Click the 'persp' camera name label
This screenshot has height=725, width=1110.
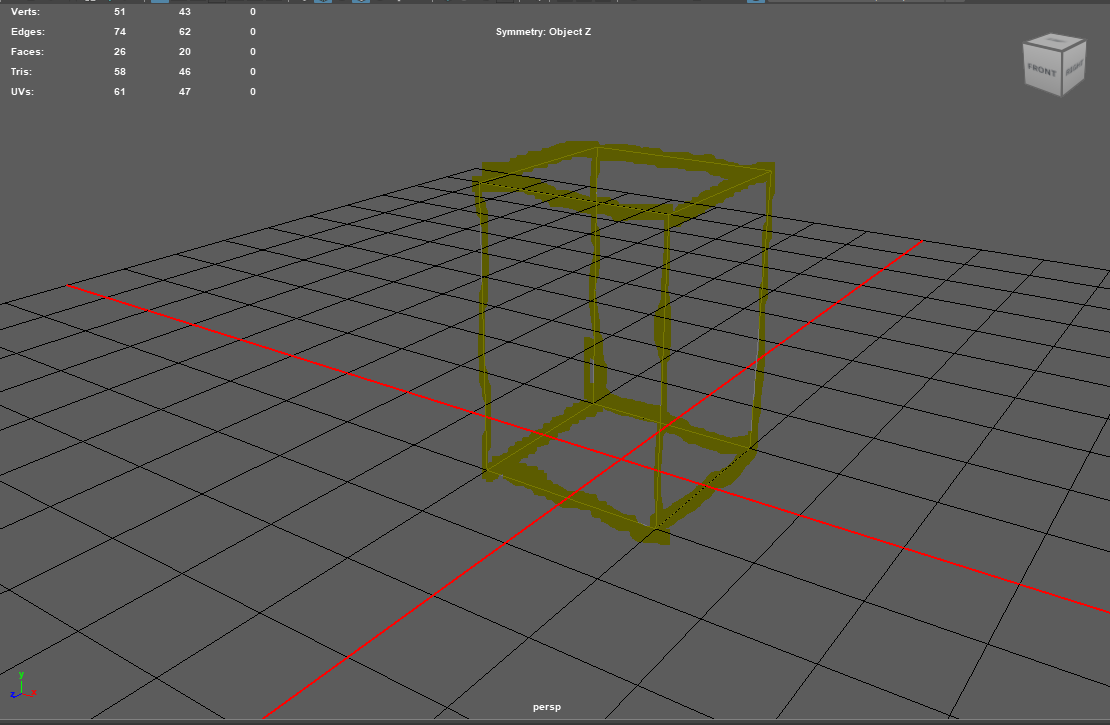[547, 707]
